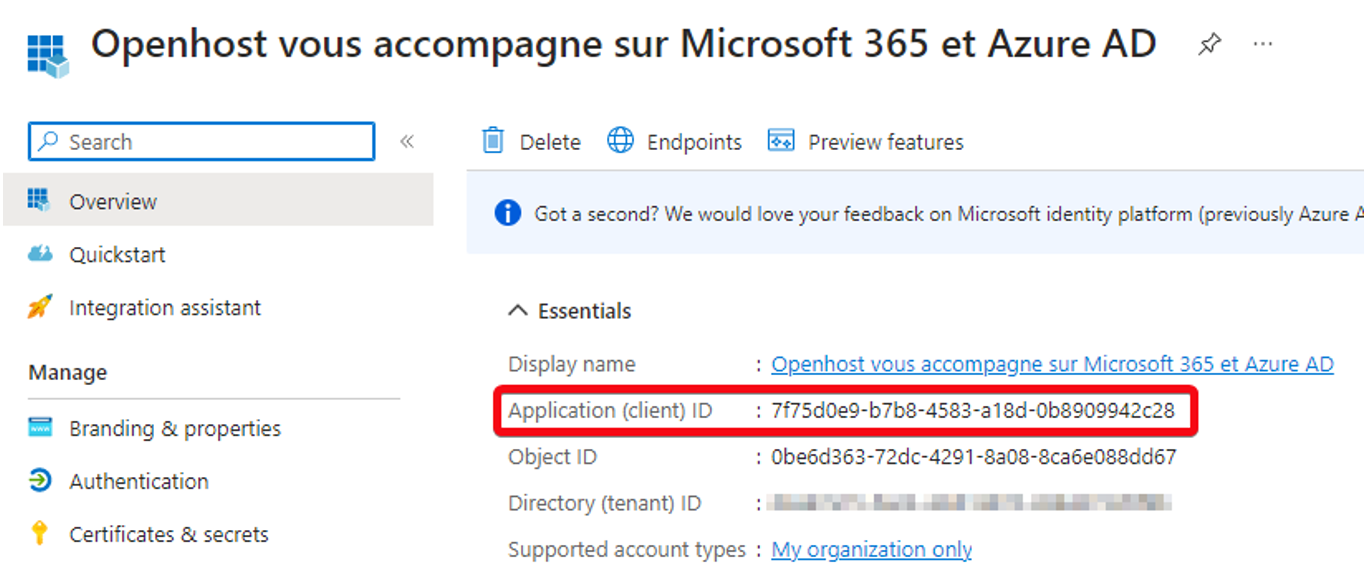
Task: Collapse the sidebar with double chevron
Action: click(x=407, y=142)
